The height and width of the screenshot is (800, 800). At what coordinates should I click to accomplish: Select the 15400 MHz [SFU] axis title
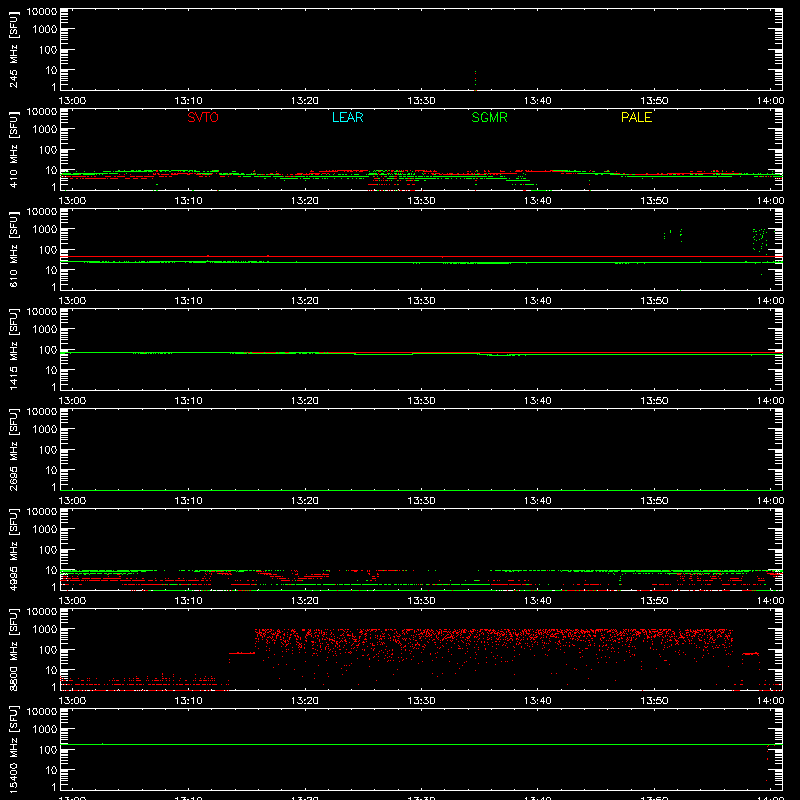(x=14, y=749)
